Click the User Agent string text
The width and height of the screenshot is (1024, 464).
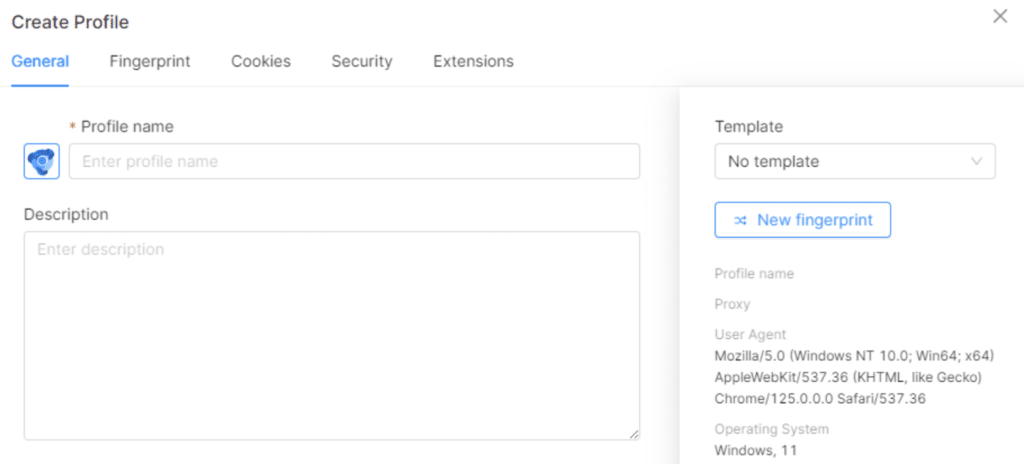coord(854,377)
